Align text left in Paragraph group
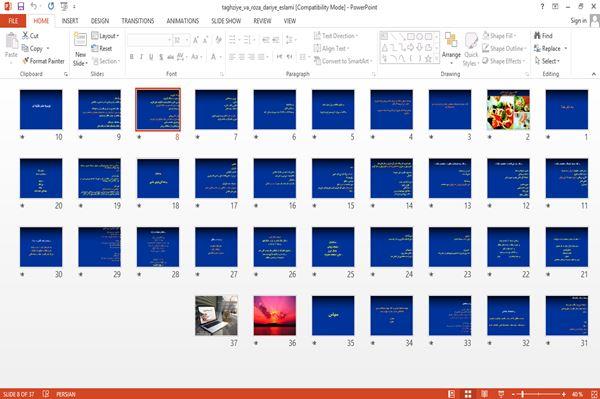The image size is (600, 399). click(232, 57)
